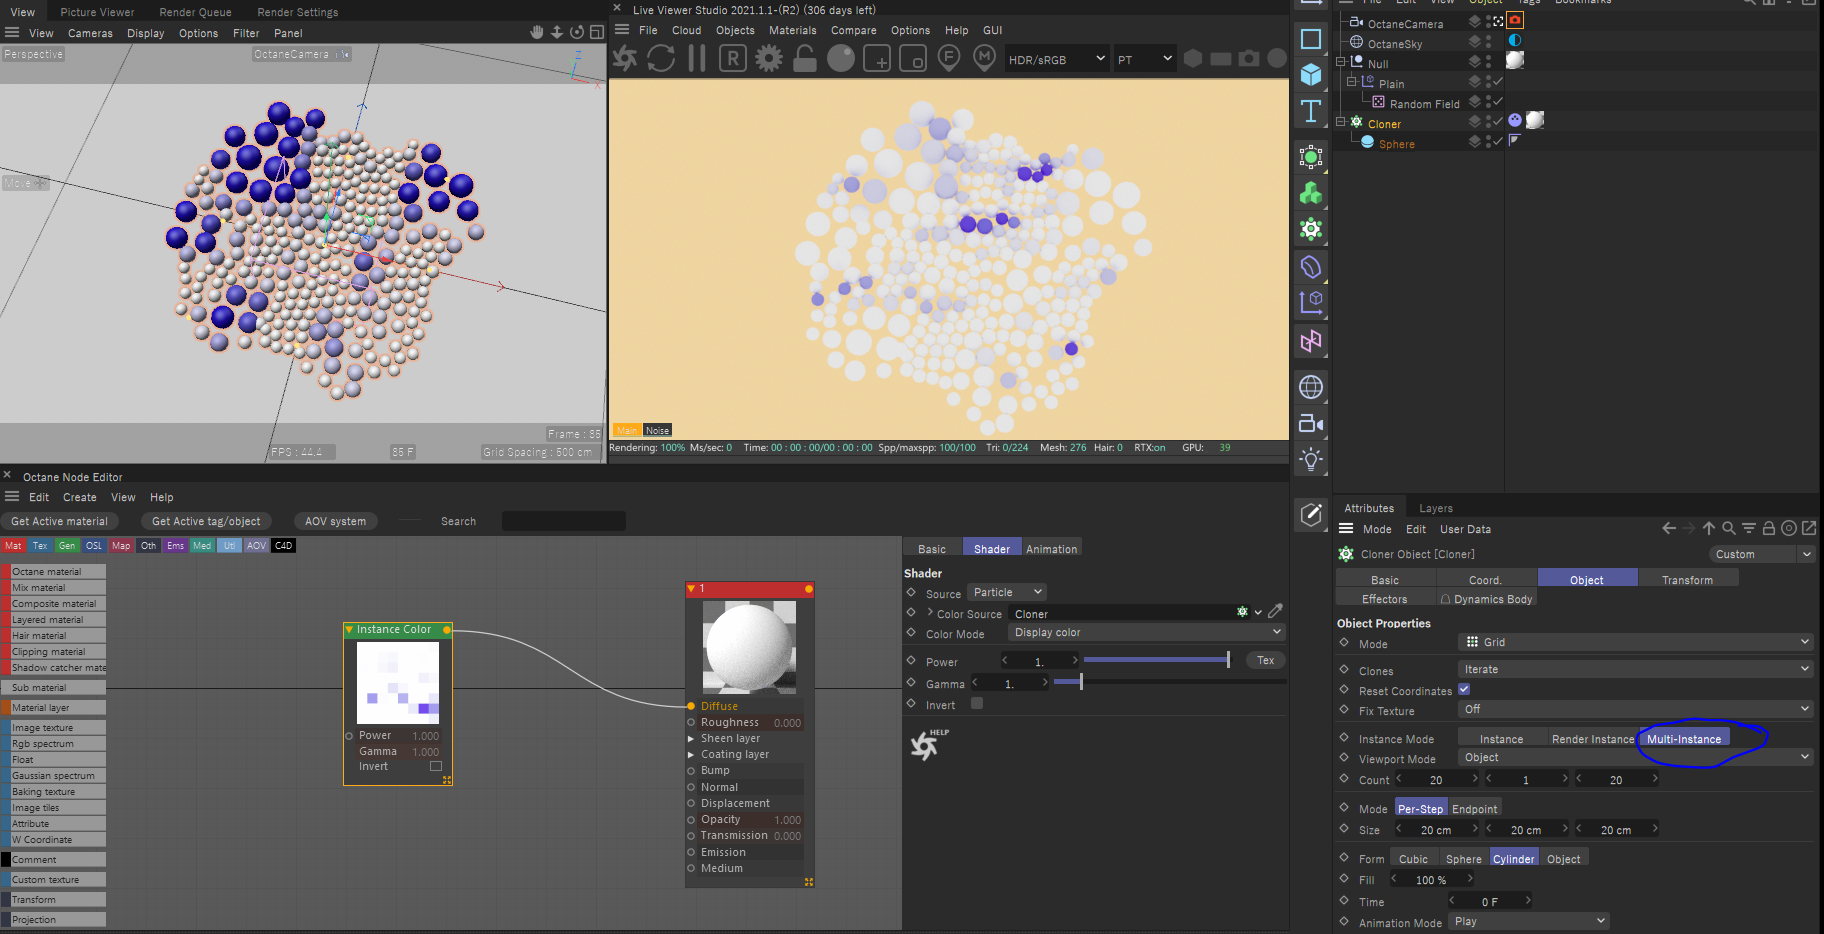Select the Text spline T tool icon
This screenshot has width=1824, height=934.
click(1311, 111)
